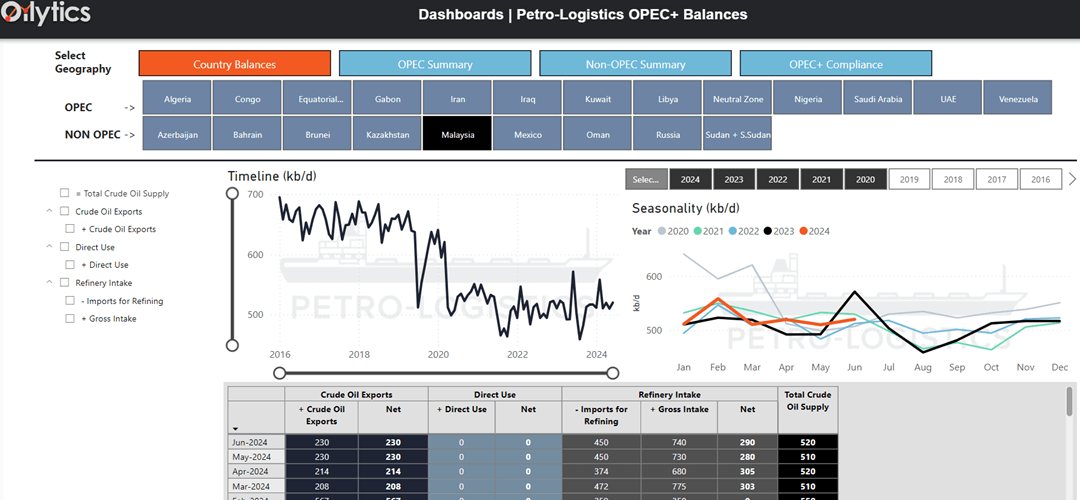Select Neutral Zone button
Viewport: 1080px width, 500px height.
738,98
